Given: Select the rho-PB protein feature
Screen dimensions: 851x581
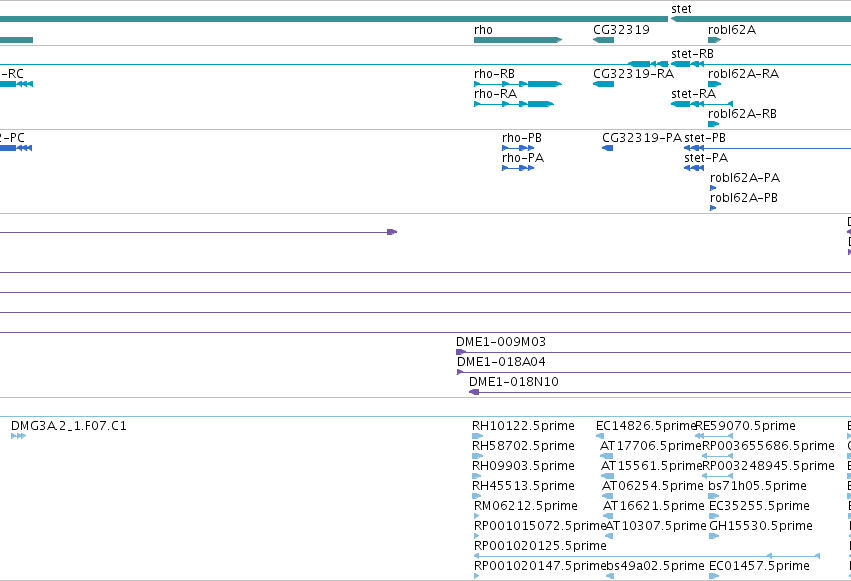Looking at the screenshot, I should coord(518,148).
